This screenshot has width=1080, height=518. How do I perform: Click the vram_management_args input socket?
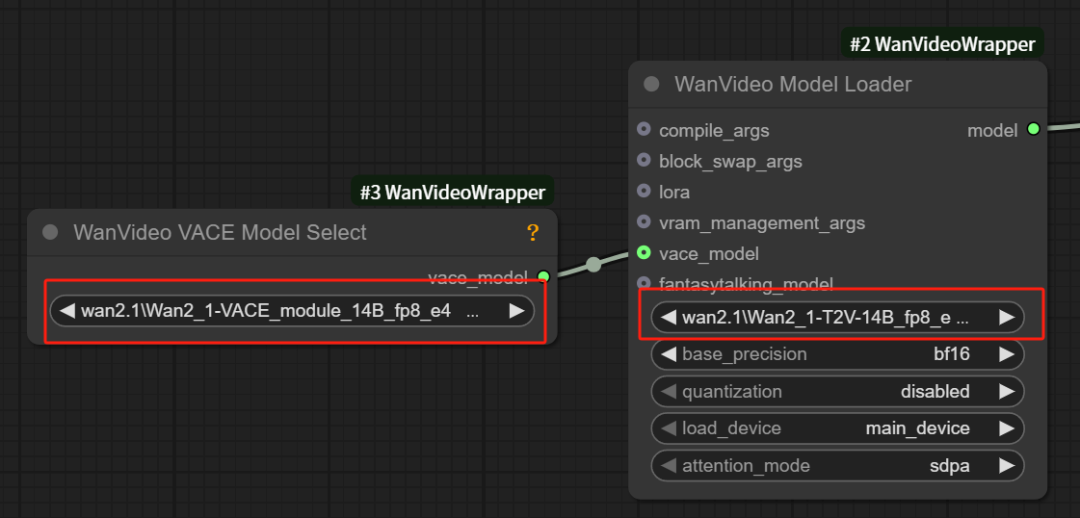pos(643,223)
